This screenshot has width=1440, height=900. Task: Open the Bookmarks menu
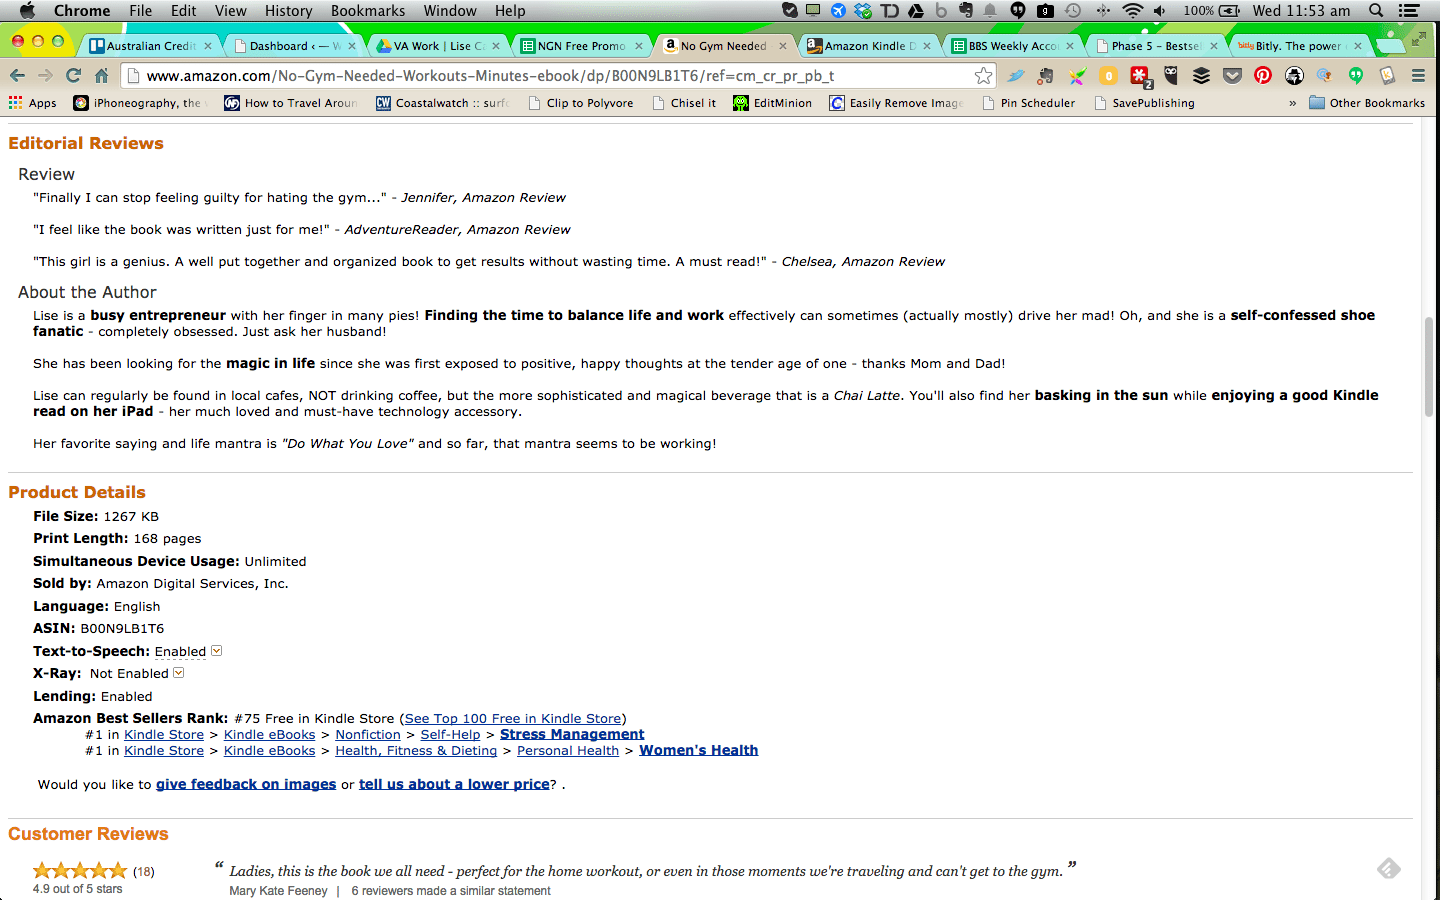click(x=368, y=11)
